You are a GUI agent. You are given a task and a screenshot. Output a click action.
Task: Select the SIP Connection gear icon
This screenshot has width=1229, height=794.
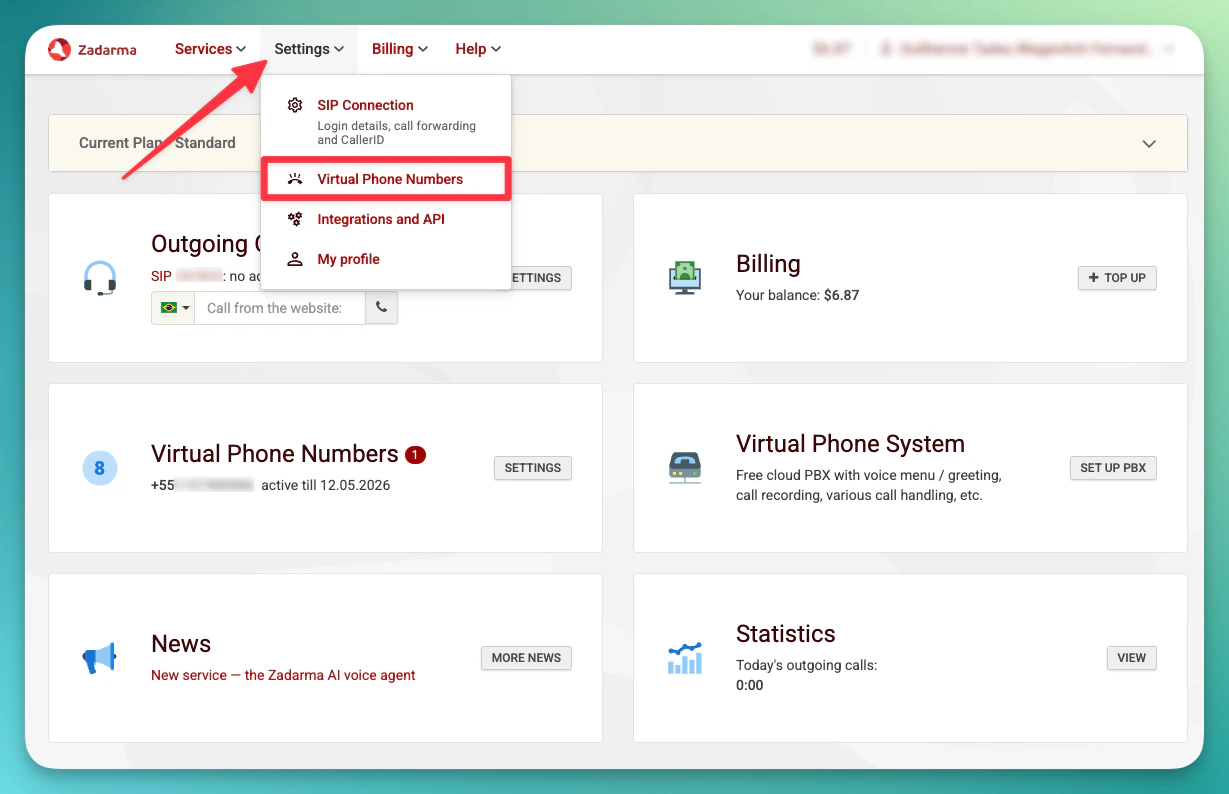click(x=294, y=104)
